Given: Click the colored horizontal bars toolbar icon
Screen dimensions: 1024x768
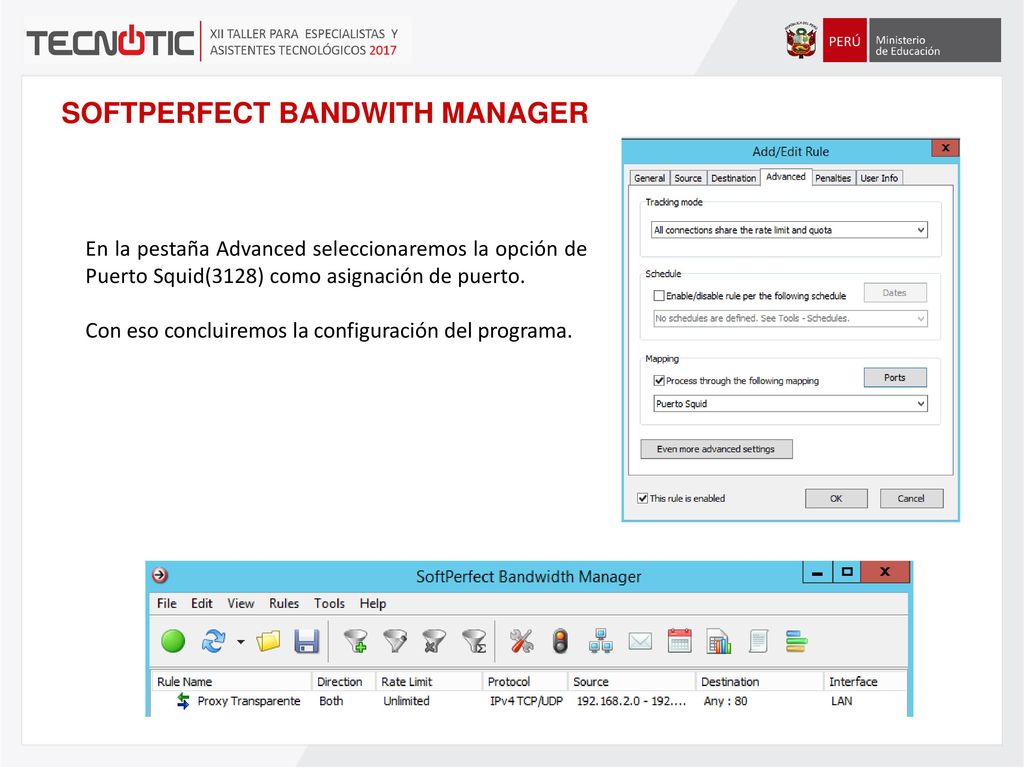Looking at the screenshot, I should click(797, 641).
